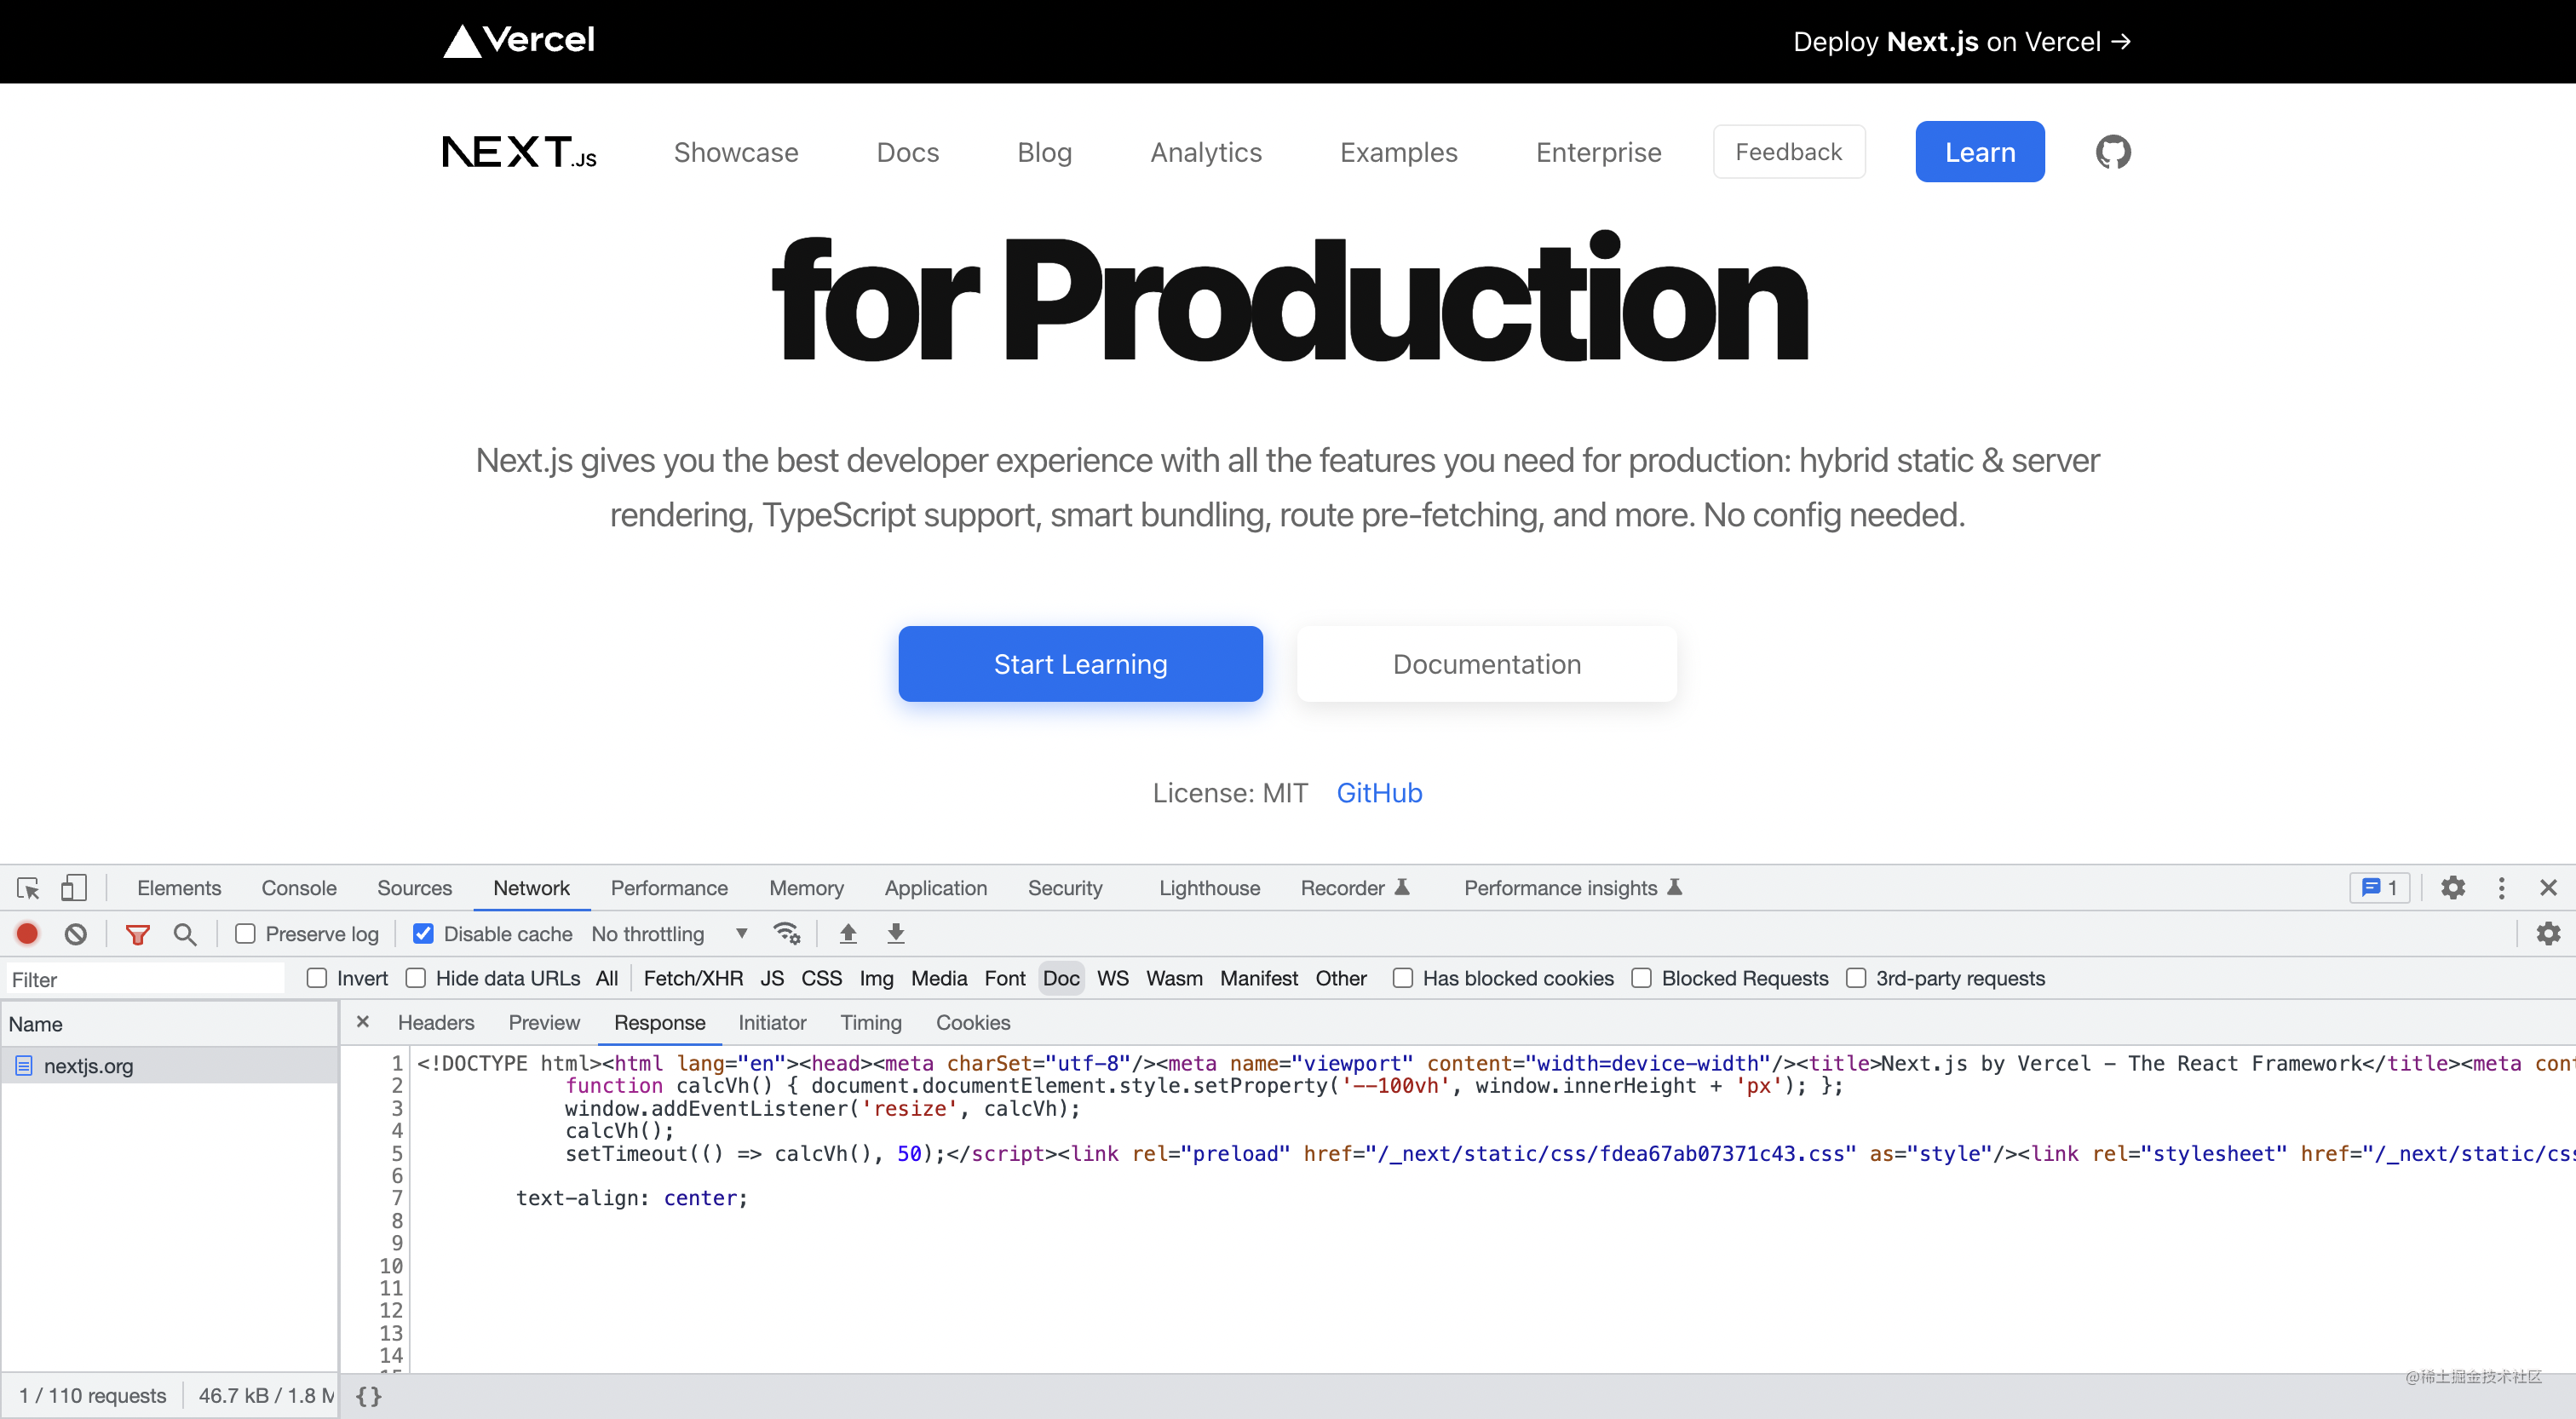Screen dimensions: 2576x1419
Task: Check the Hide data URLs checkbox
Action: coord(416,978)
